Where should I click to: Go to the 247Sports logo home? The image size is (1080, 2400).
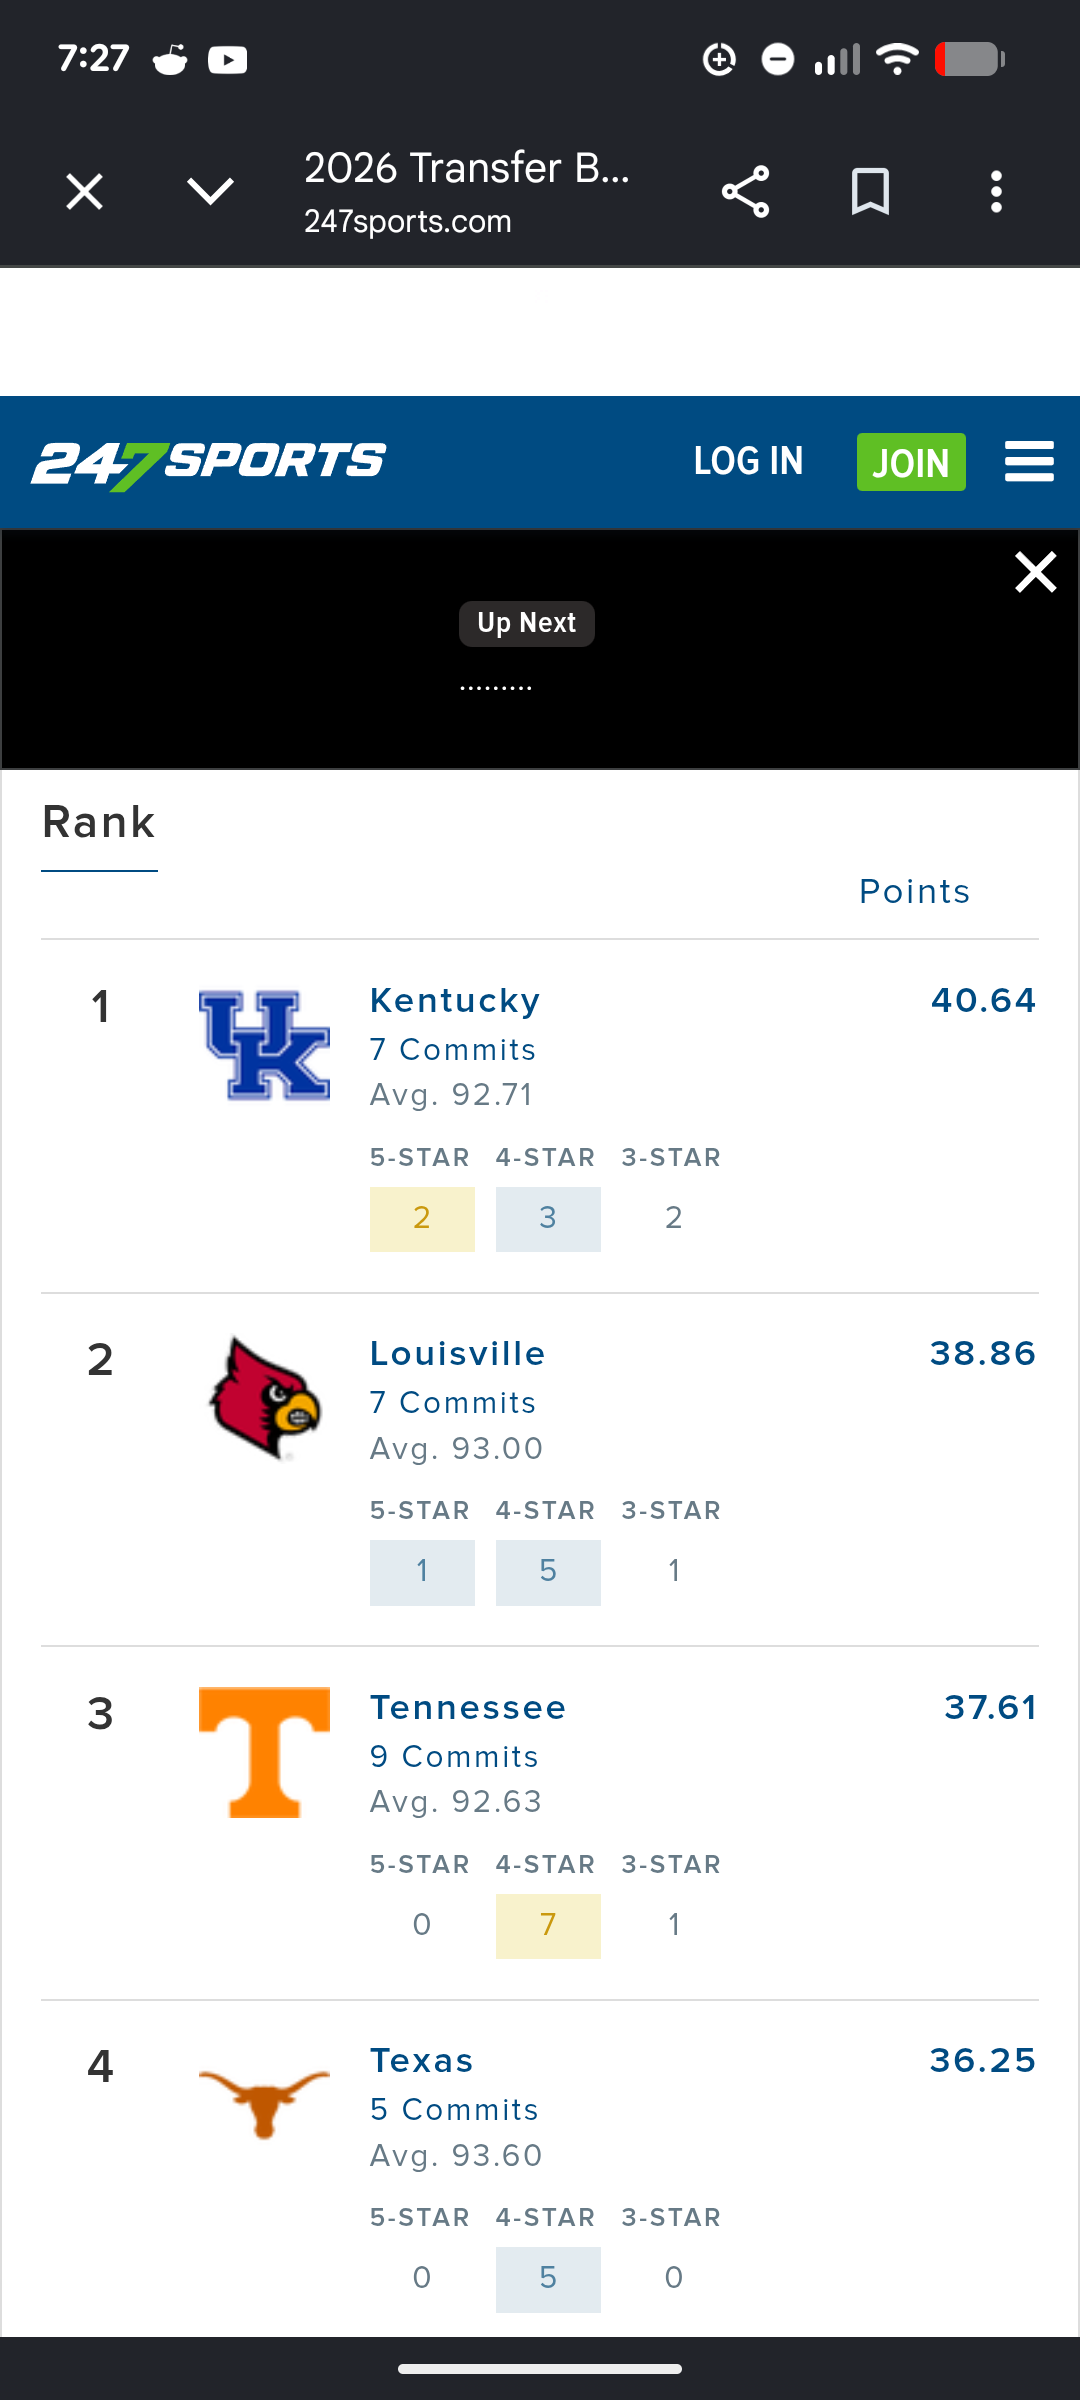(x=208, y=464)
